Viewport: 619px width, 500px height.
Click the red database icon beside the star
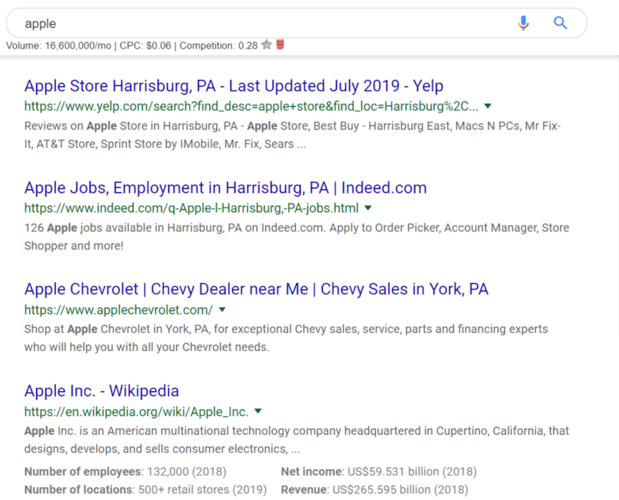[280, 44]
